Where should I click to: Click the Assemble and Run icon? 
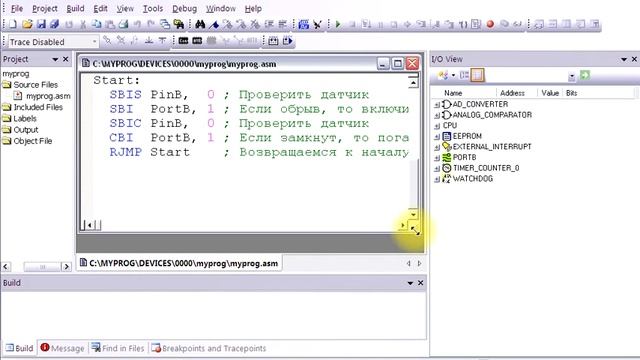pos(288,41)
